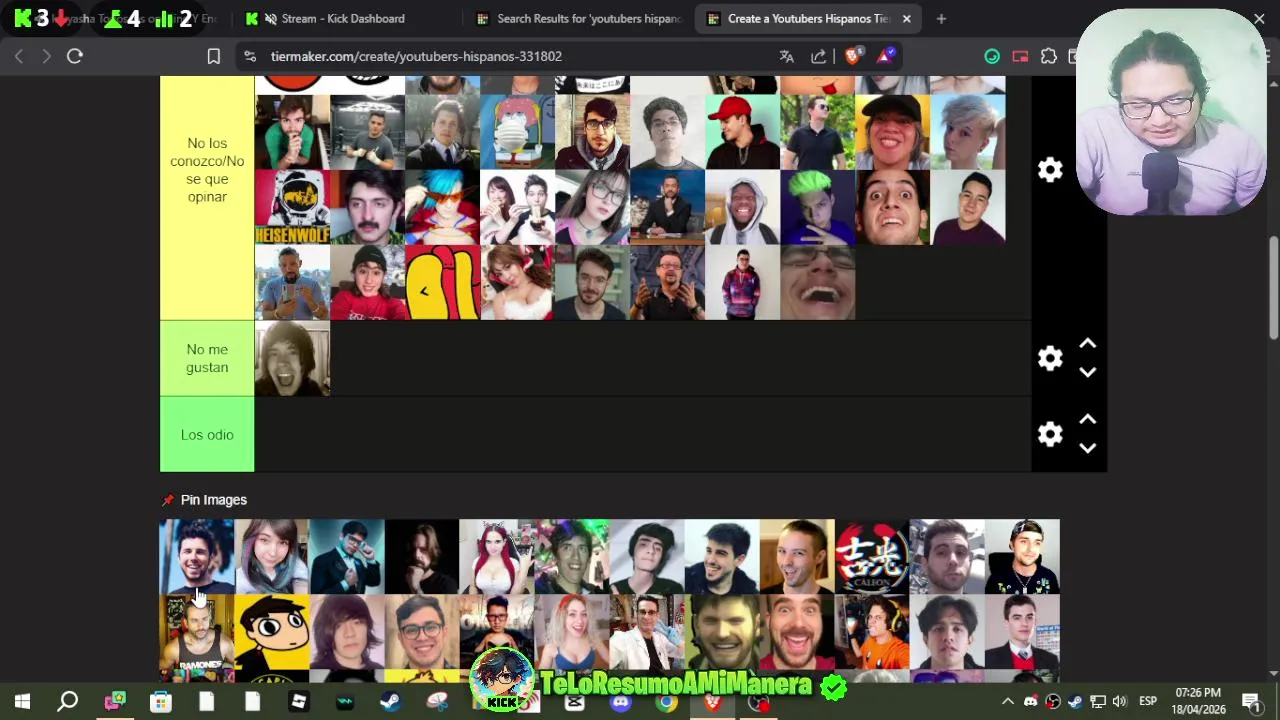Click the 'Pin Images' heading
The width and height of the screenshot is (1280, 720).
(213, 500)
